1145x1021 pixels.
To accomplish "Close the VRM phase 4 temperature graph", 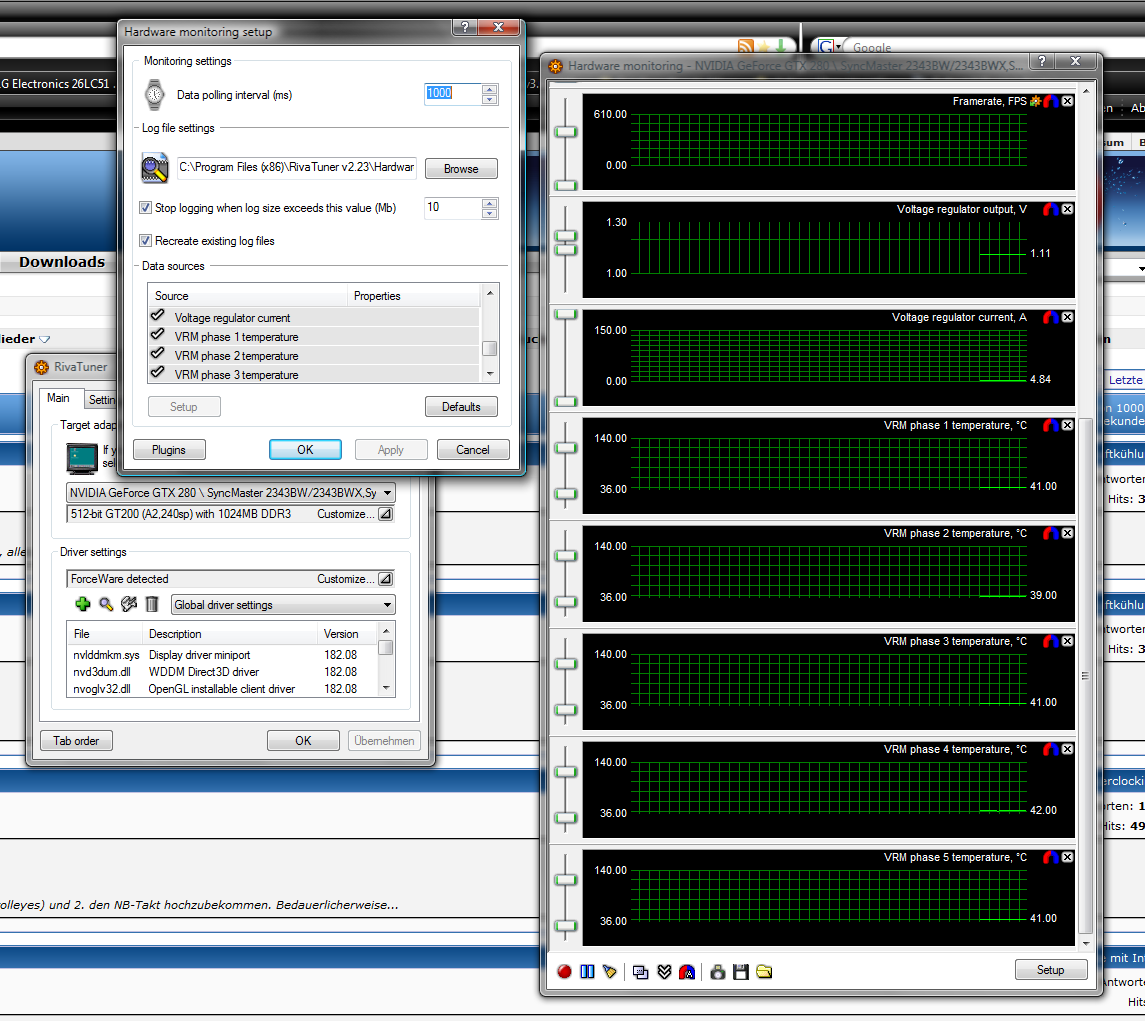I will (1068, 750).
